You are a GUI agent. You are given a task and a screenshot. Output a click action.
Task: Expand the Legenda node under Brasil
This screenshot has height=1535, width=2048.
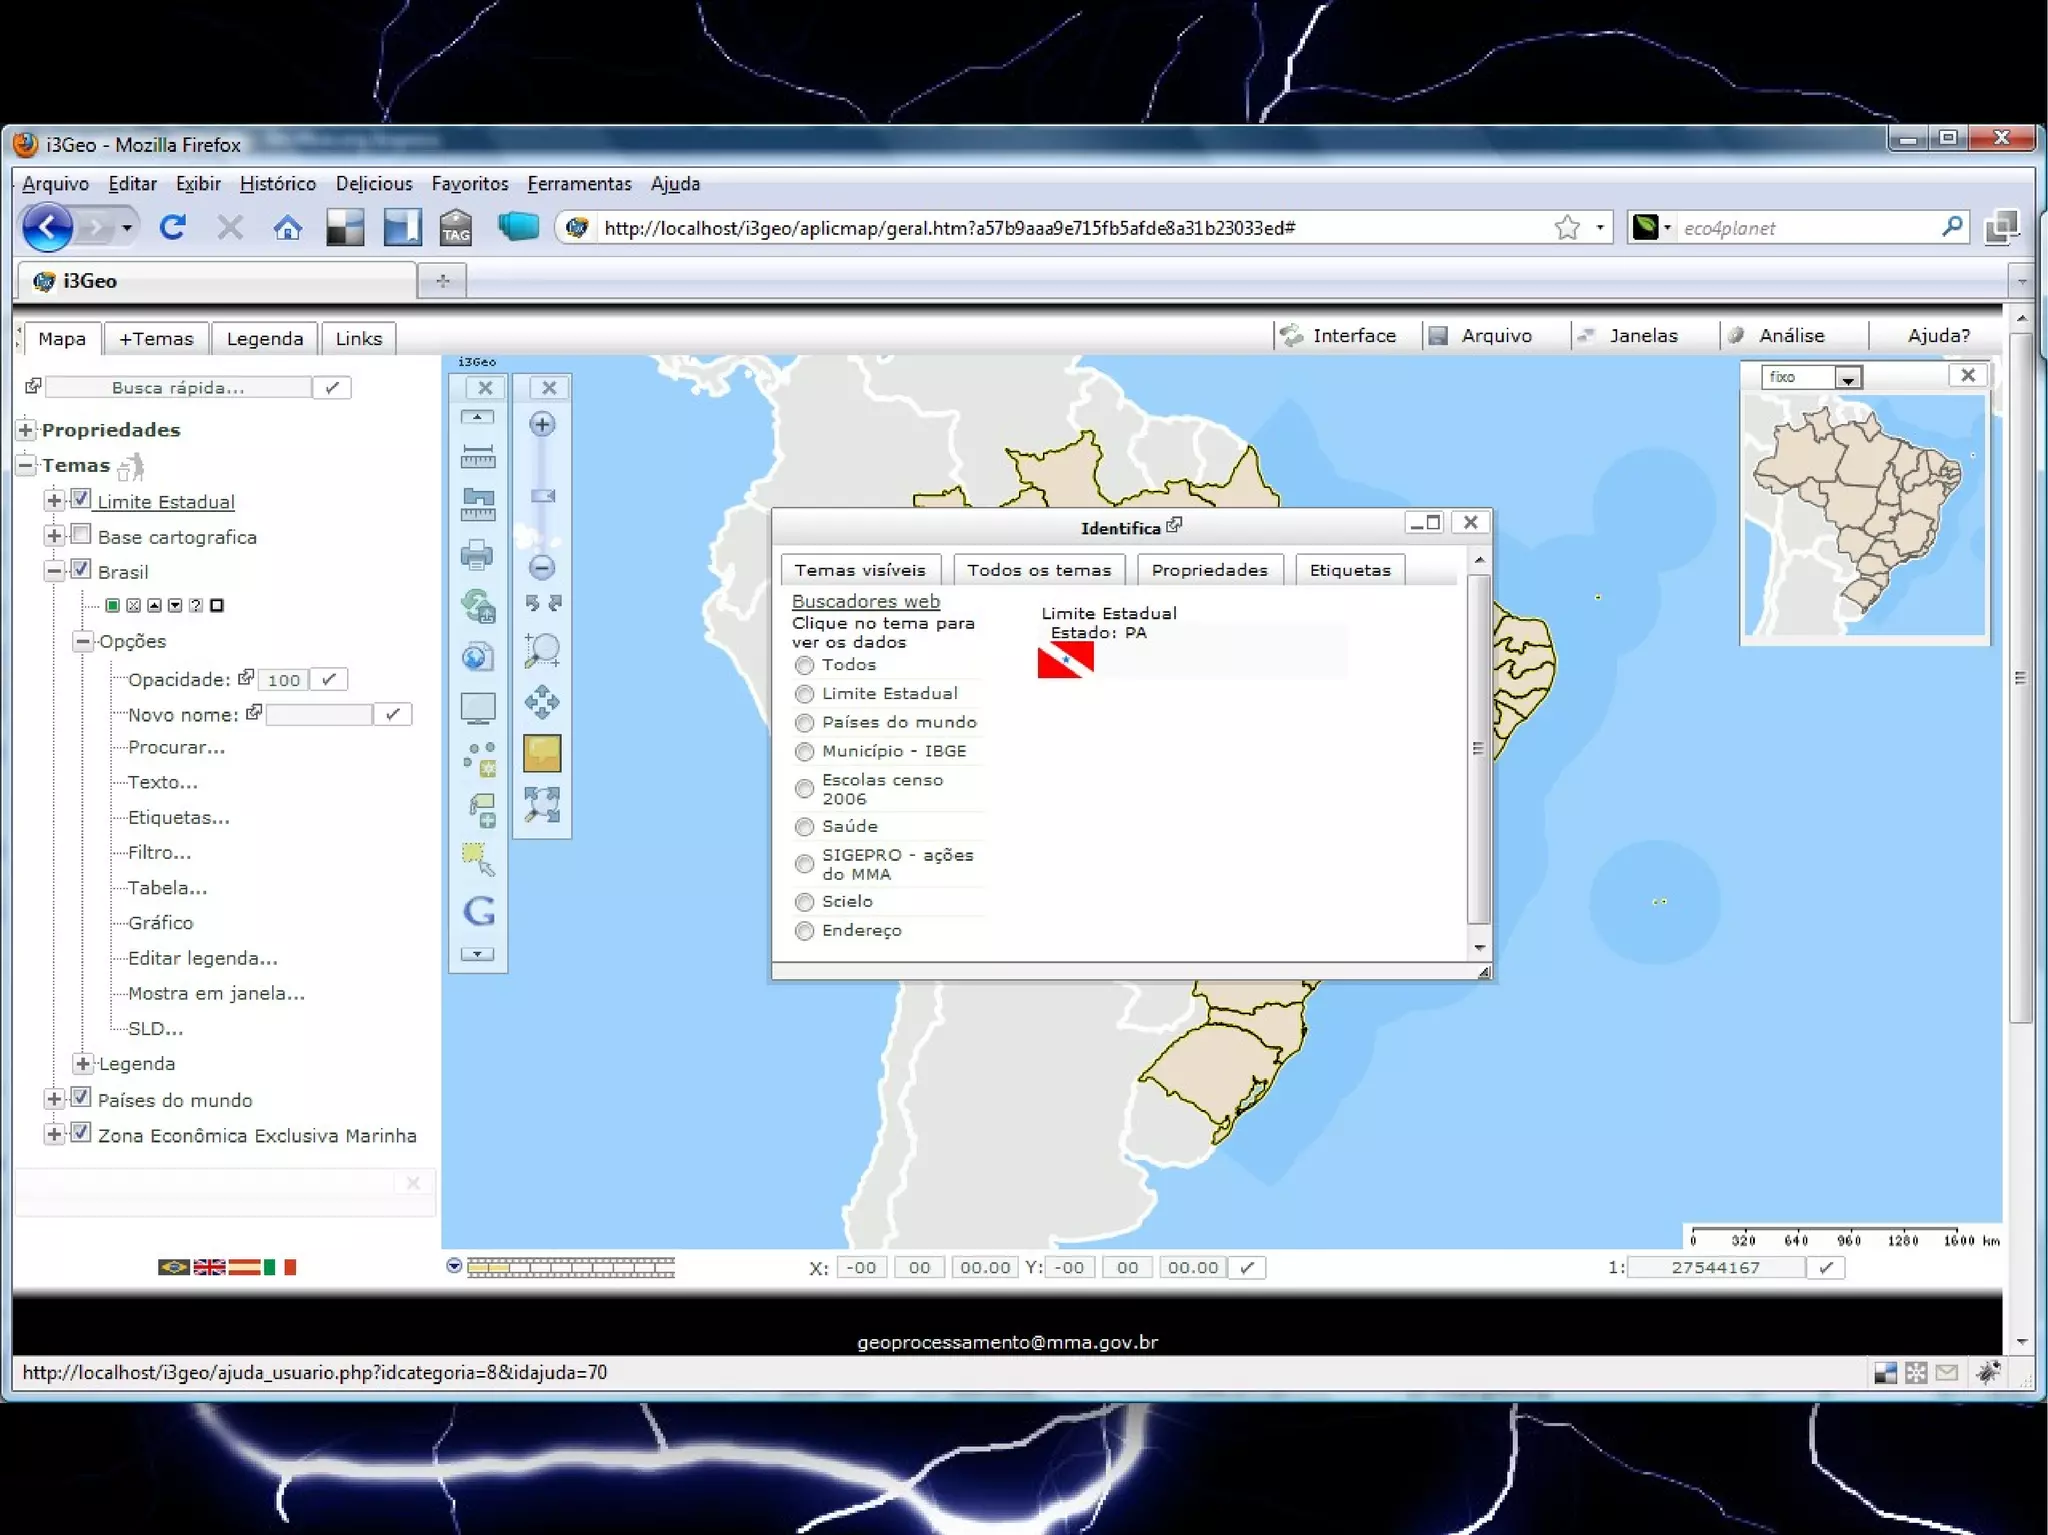[84, 1064]
